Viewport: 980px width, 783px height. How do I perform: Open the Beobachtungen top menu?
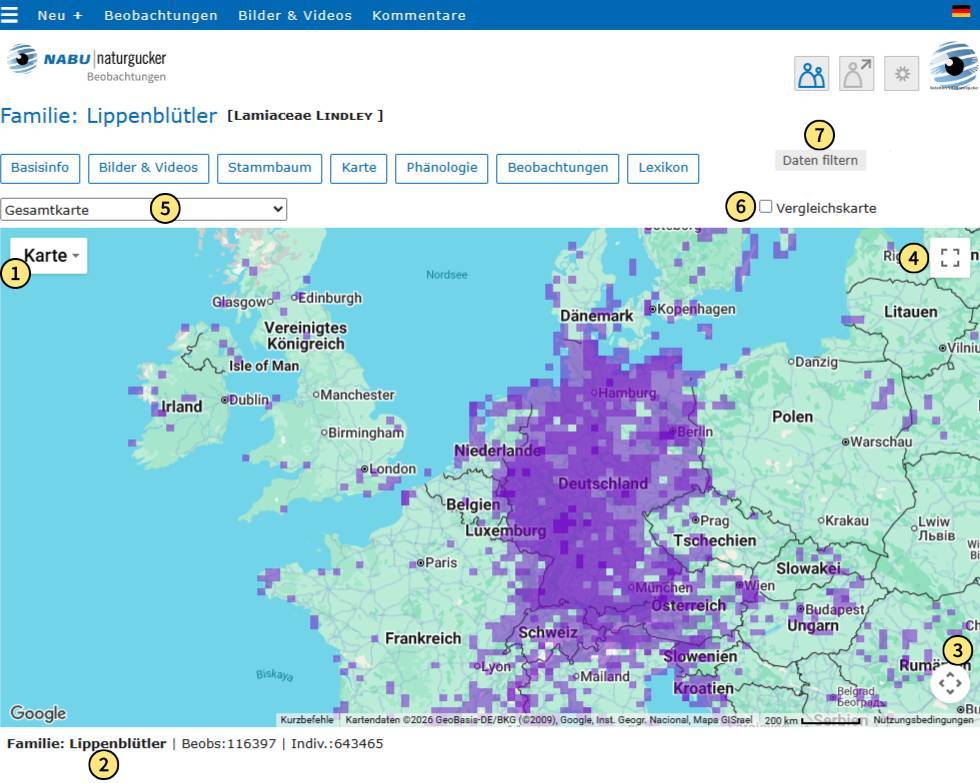(x=161, y=15)
